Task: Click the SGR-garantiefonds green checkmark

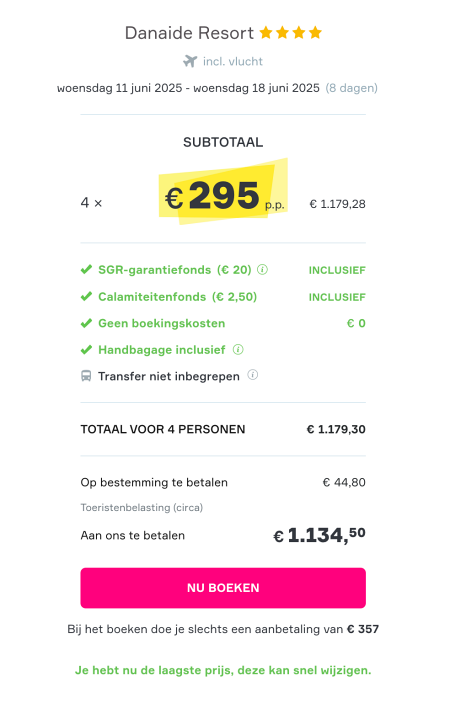Action: point(86,269)
